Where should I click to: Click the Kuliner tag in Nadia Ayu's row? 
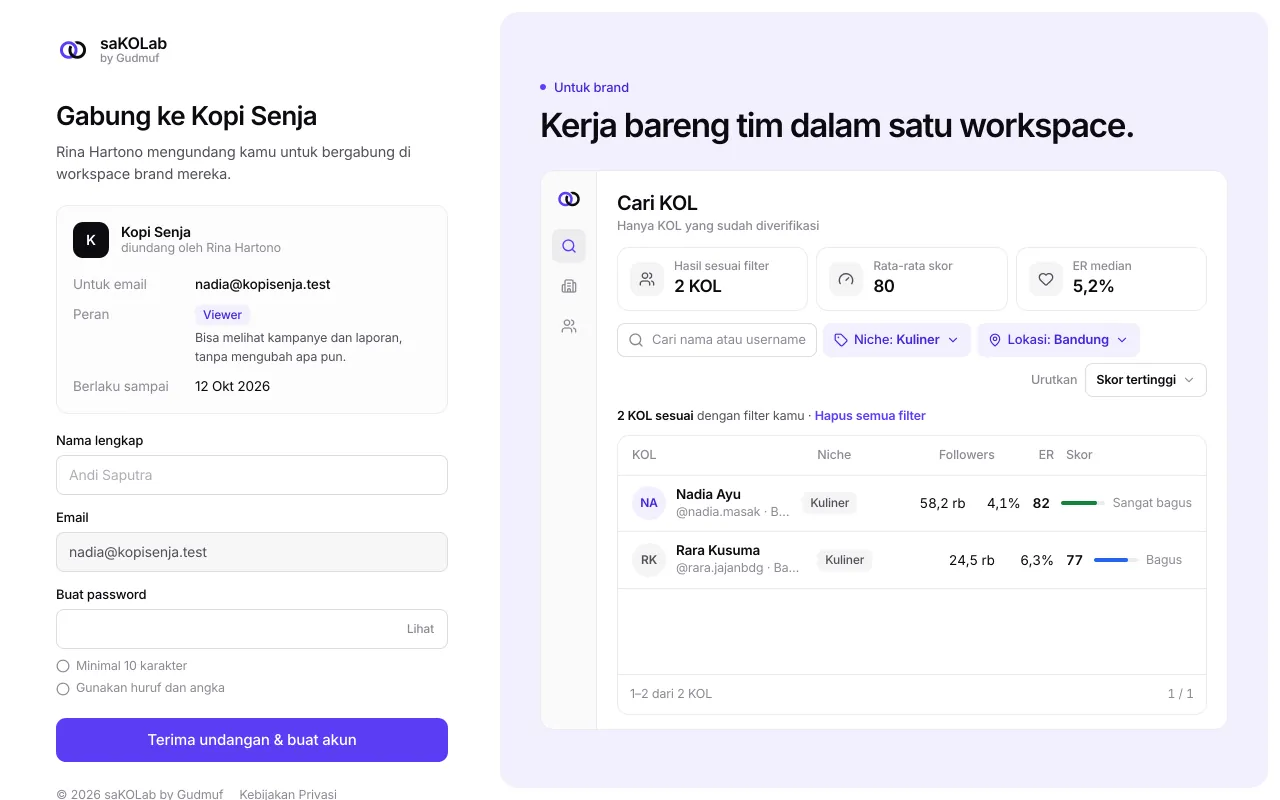click(x=830, y=503)
